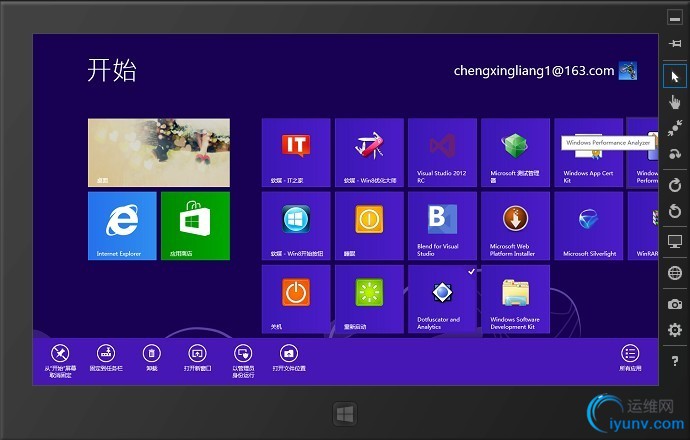Click the orange 睡眠 sleep tile

click(369, 226)
